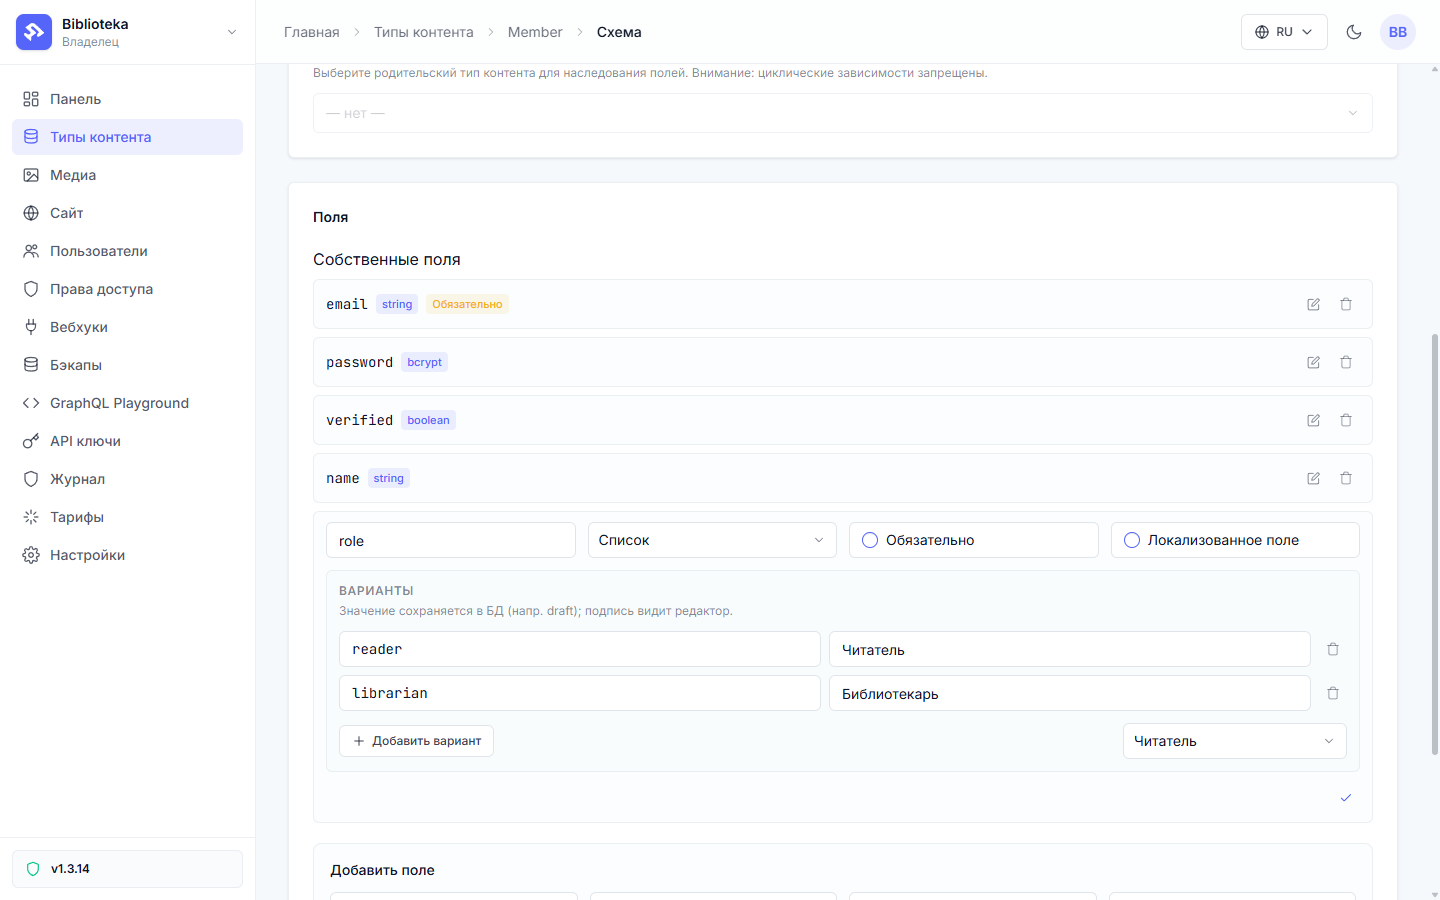The height and width of the screenshot is (900, 1440).
Task: Click the v1.3.14 version button
Action: tap(127, 869)
